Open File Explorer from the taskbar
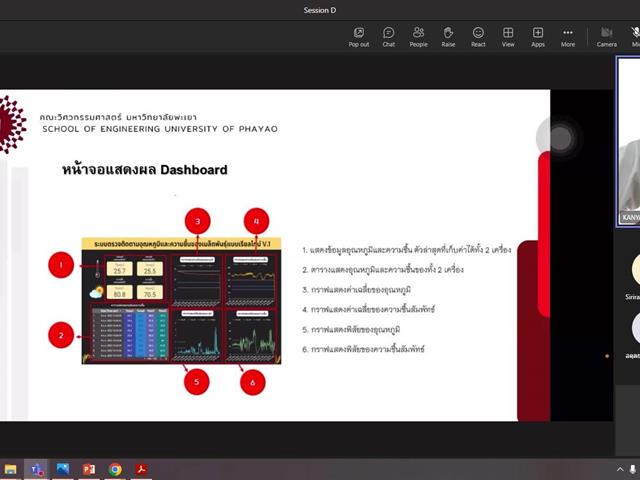This screenshot has height=480, width=640. pyautogui.click(x=10, y=469)
